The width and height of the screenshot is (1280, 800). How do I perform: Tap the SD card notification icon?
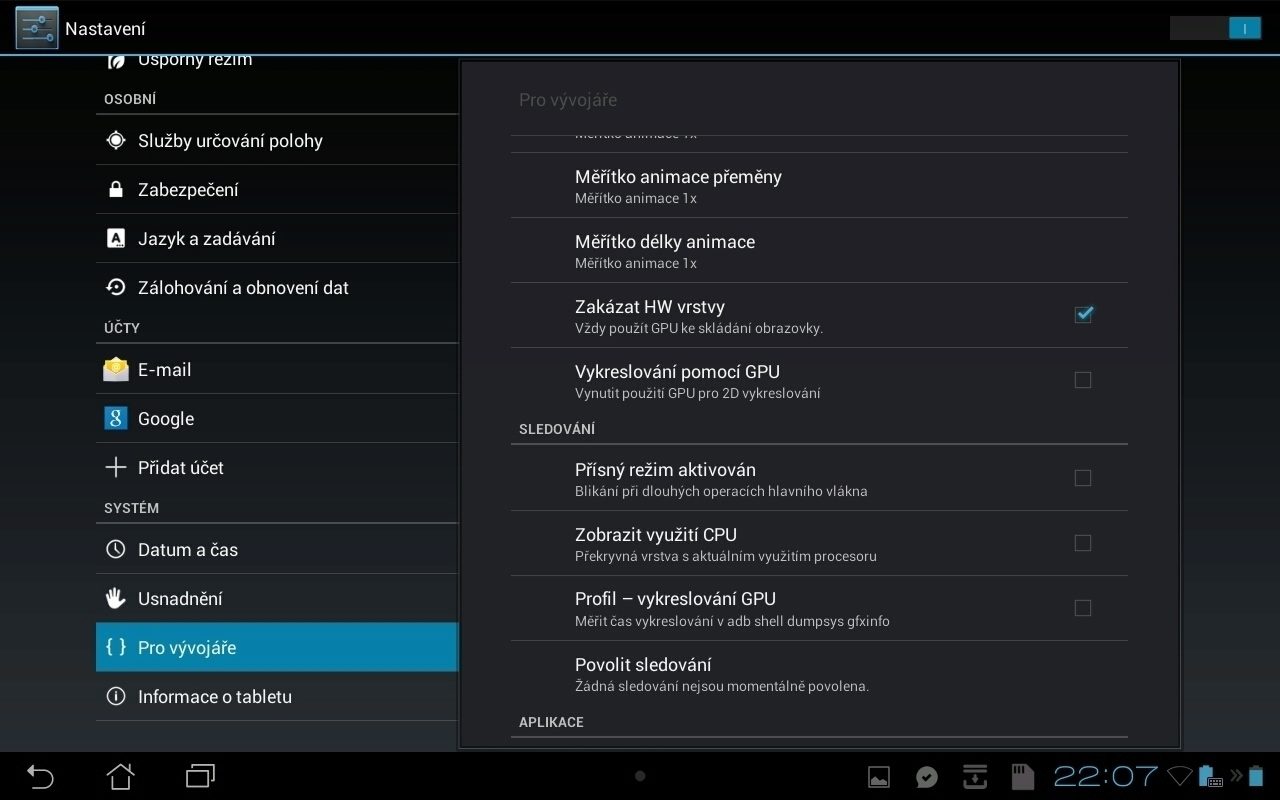(1022, 777)
